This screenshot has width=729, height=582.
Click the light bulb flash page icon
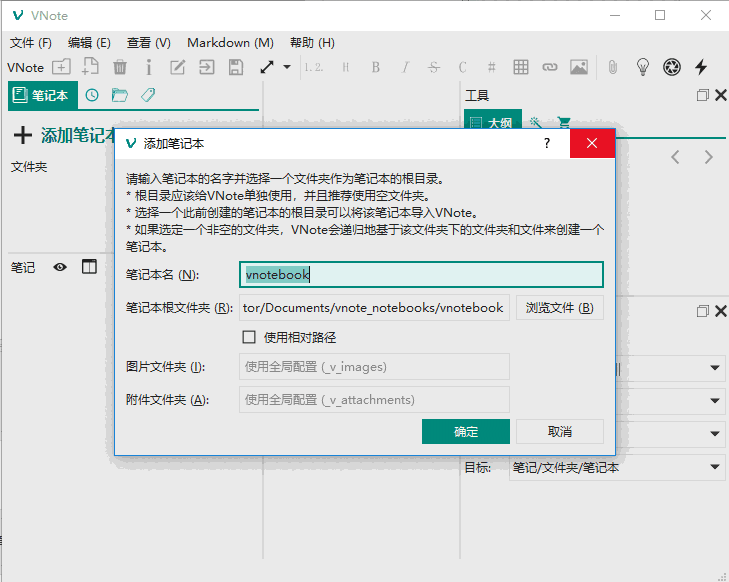[x=643, y=67]
